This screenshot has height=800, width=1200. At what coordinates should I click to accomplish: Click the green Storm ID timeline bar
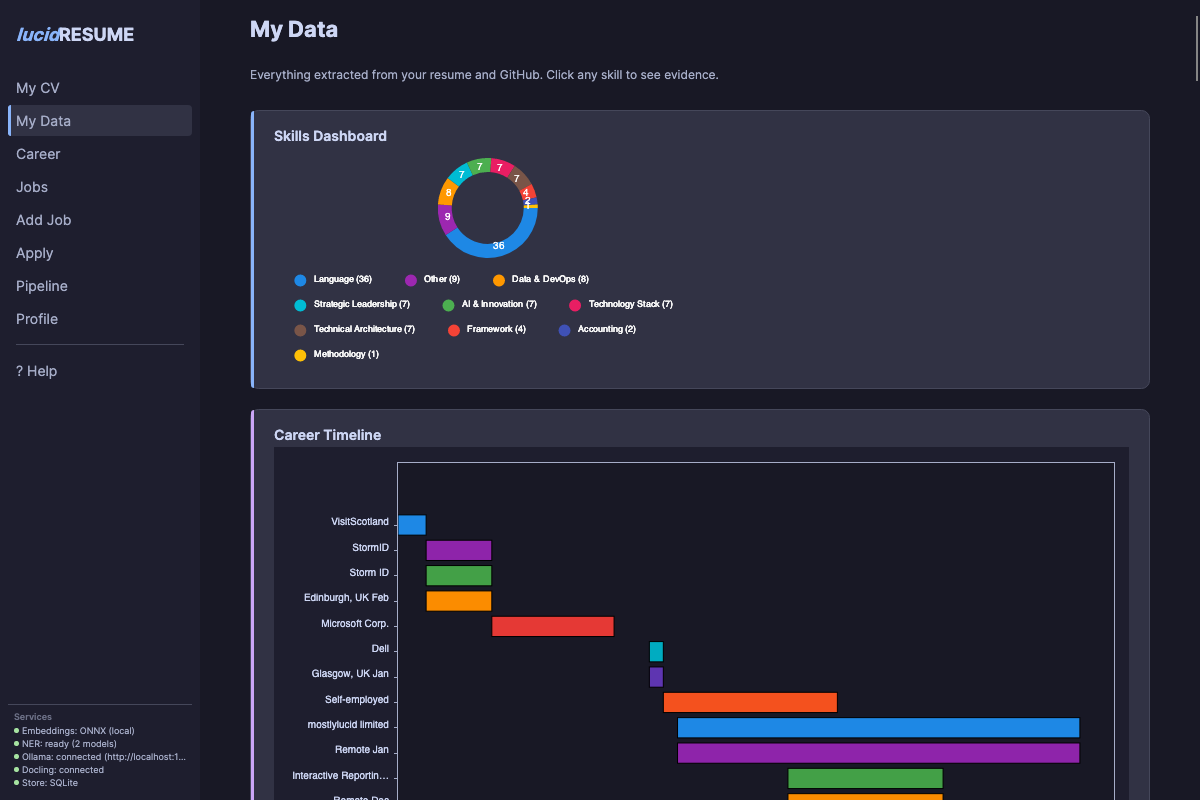(x=459, y=575)
